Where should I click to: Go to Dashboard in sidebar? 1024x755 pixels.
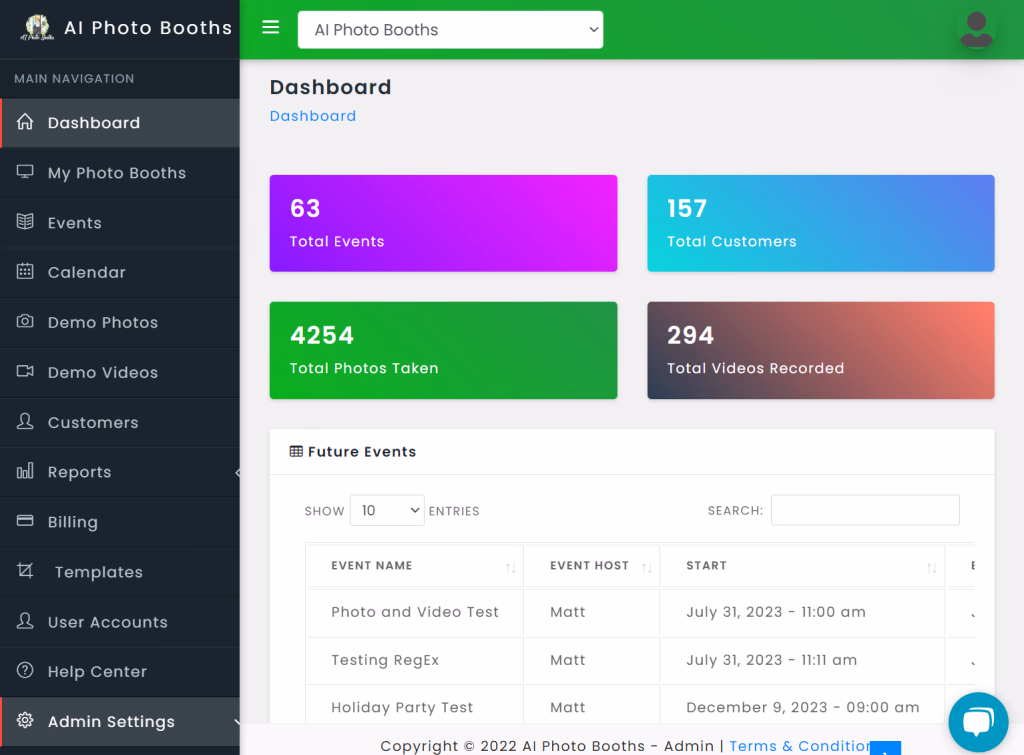pos(120,123)
